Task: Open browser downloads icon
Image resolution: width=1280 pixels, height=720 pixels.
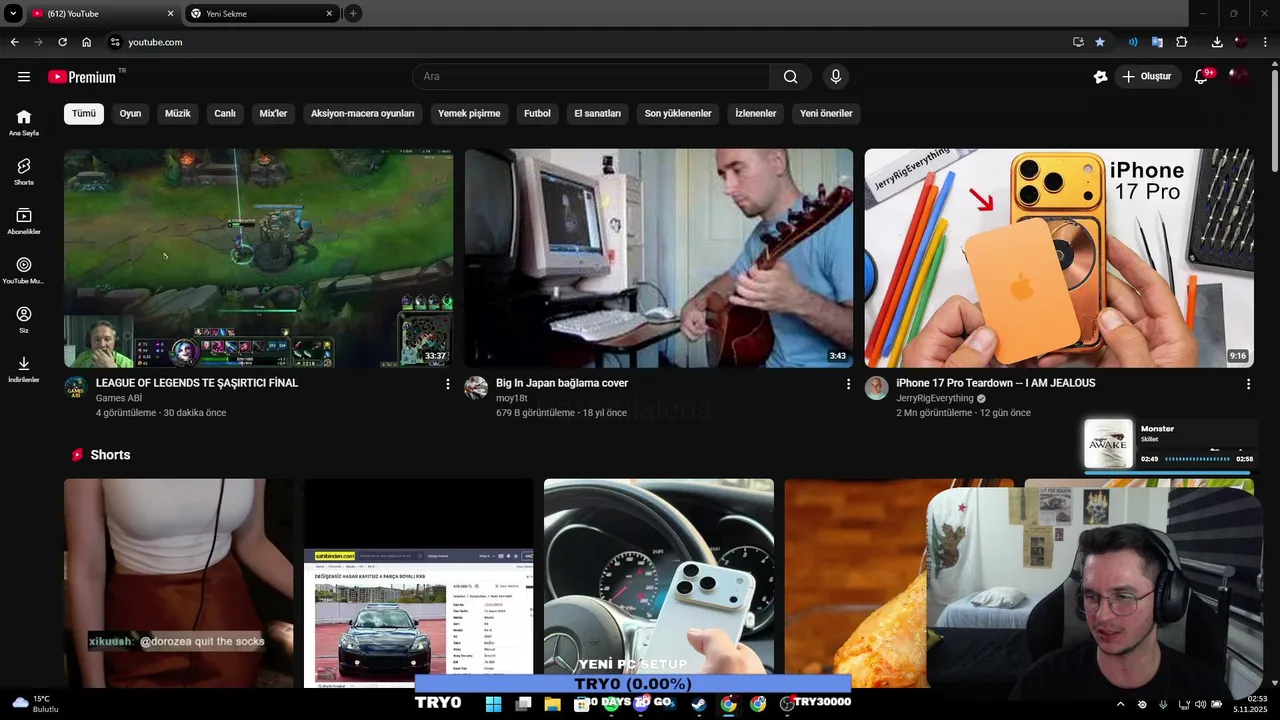Action: click(1217, 42)
